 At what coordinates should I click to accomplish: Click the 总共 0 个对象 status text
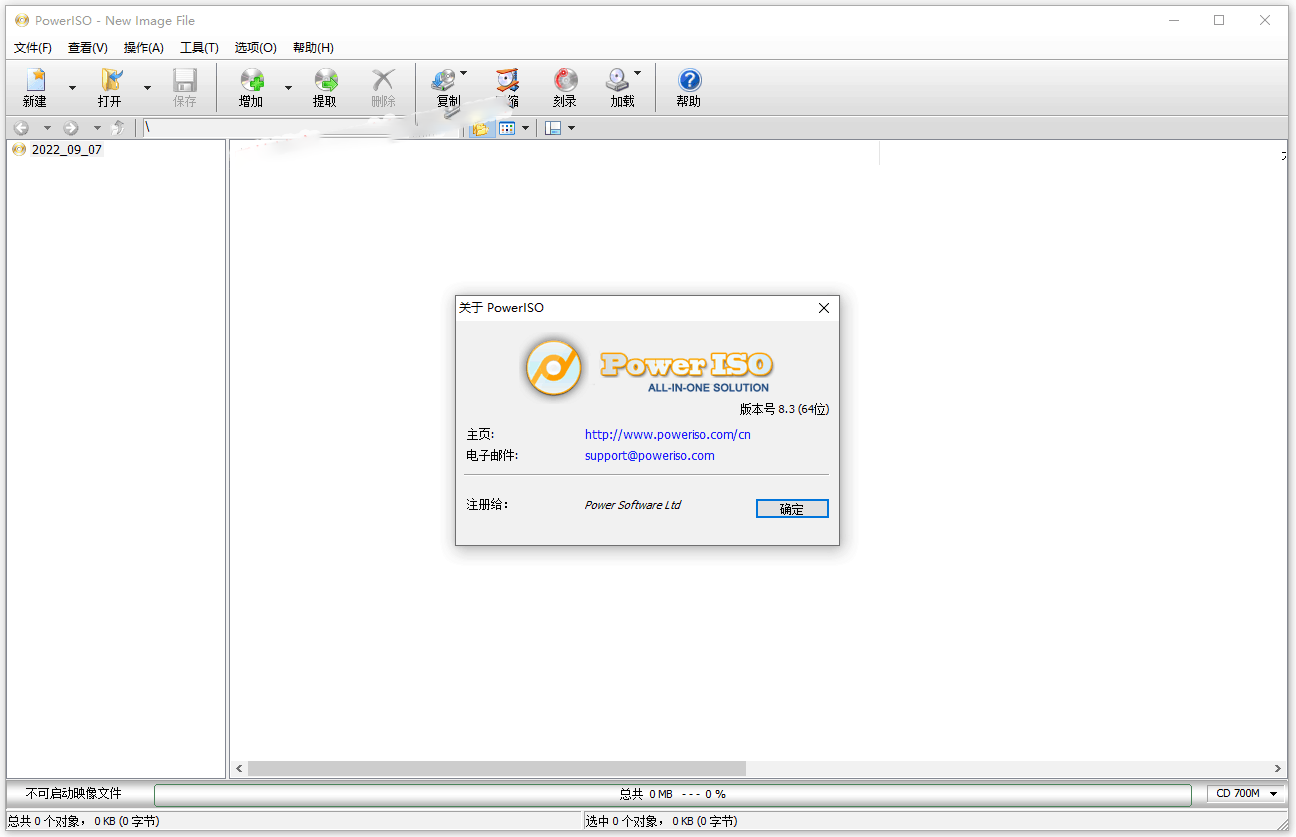click(84, 821)
